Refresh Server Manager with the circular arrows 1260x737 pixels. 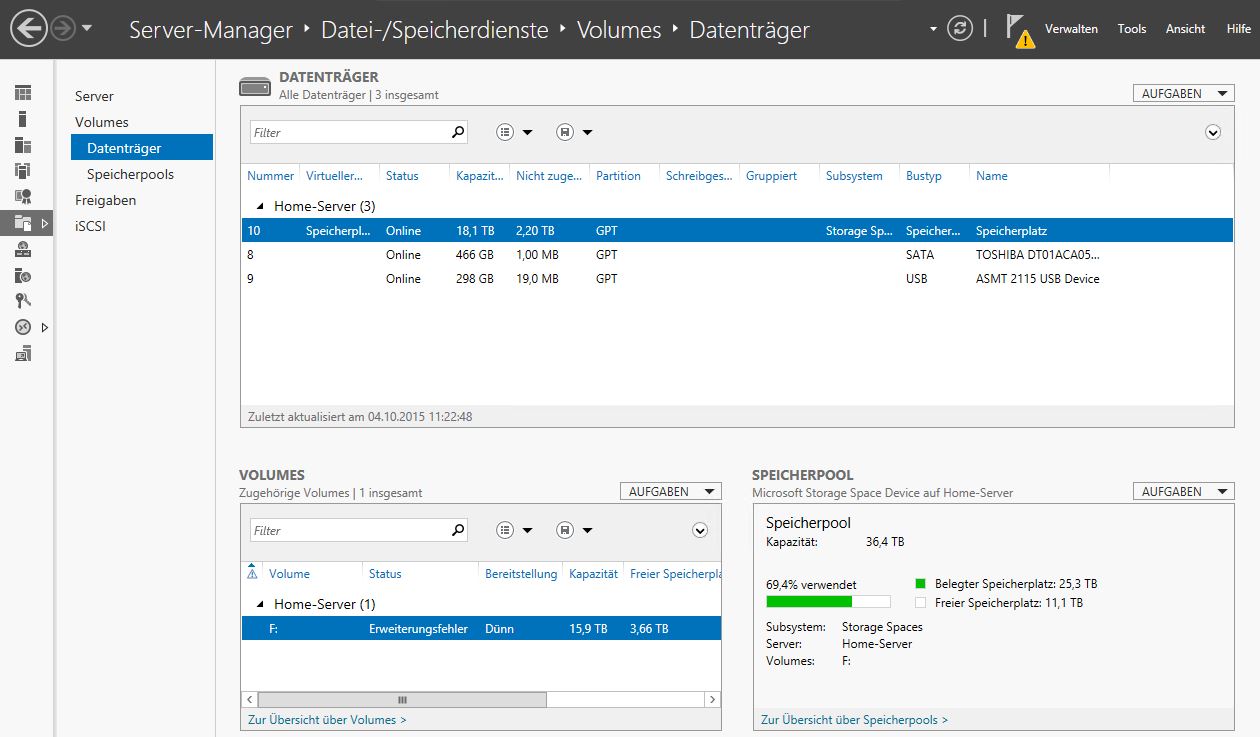[x=959, y=28]
